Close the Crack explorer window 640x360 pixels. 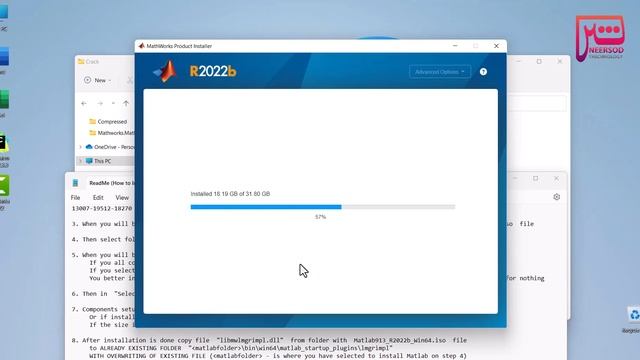coord(560,61)
